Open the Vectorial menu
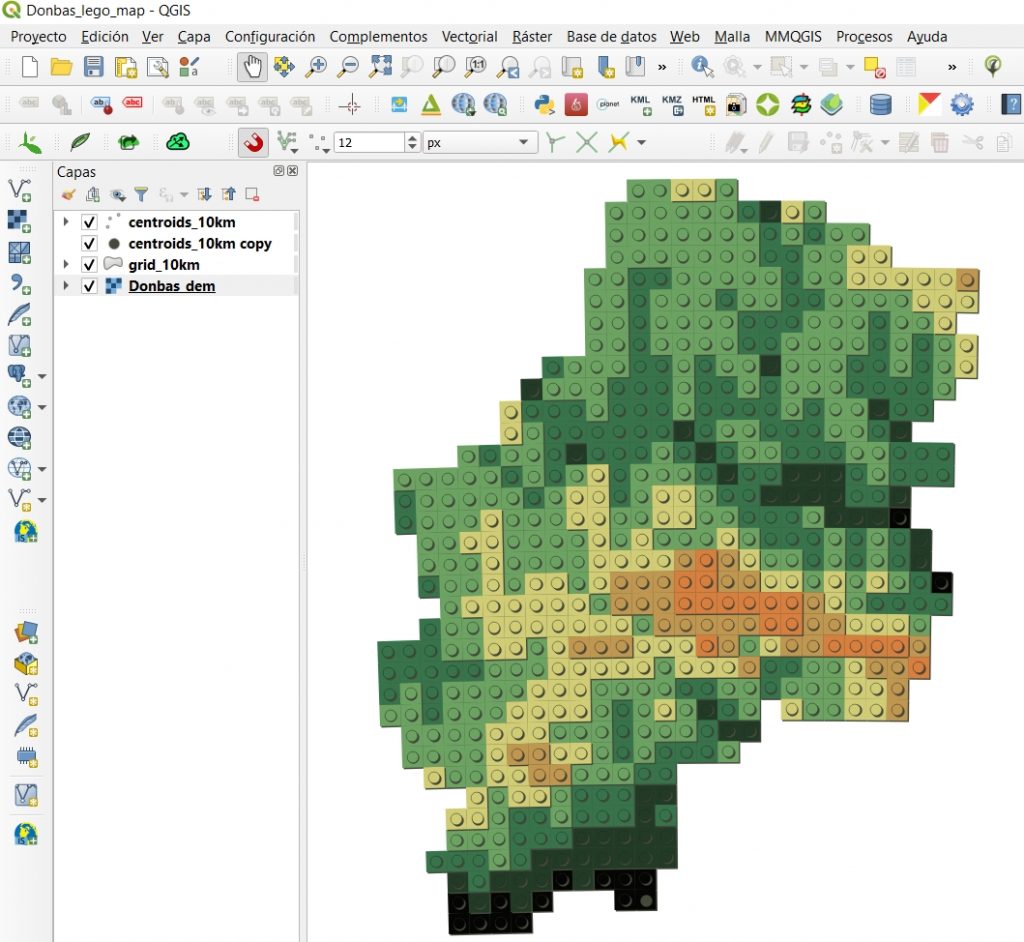This screenshot has width=1024, height=942. 469,37
